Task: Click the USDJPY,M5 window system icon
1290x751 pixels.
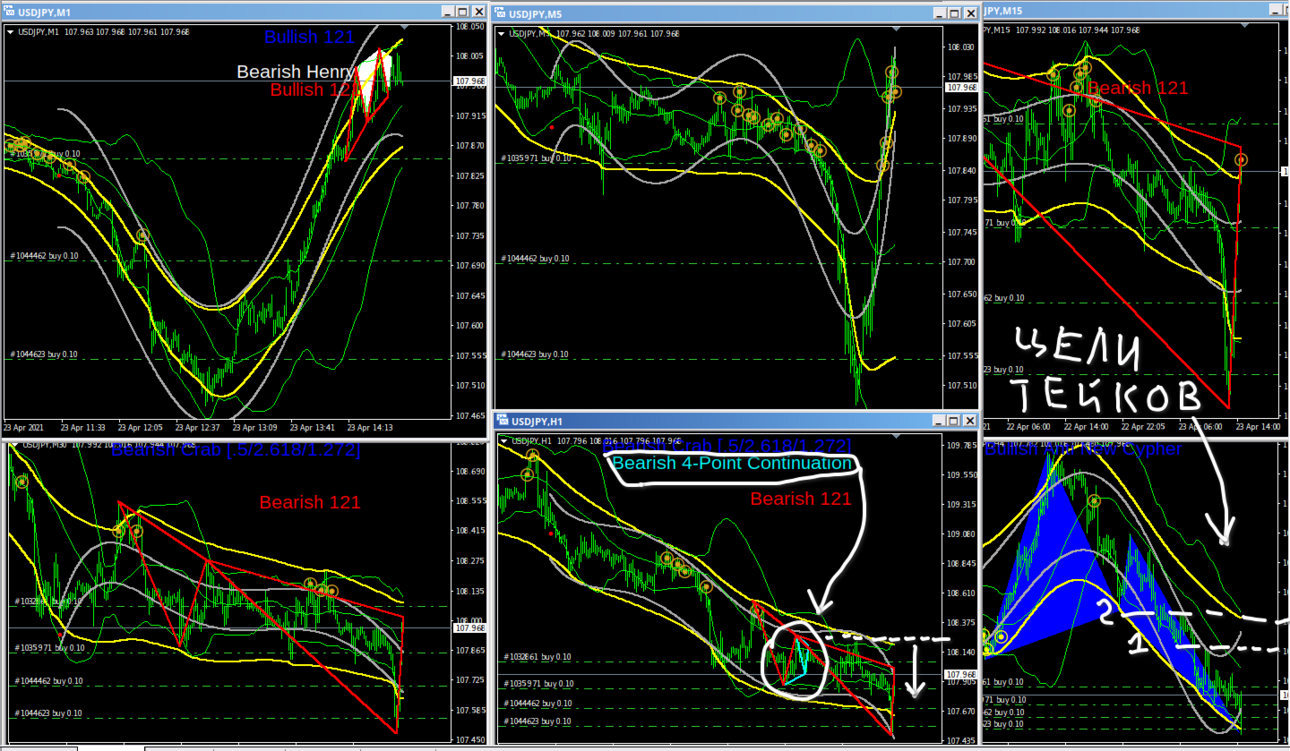Action: coord(500,13)
